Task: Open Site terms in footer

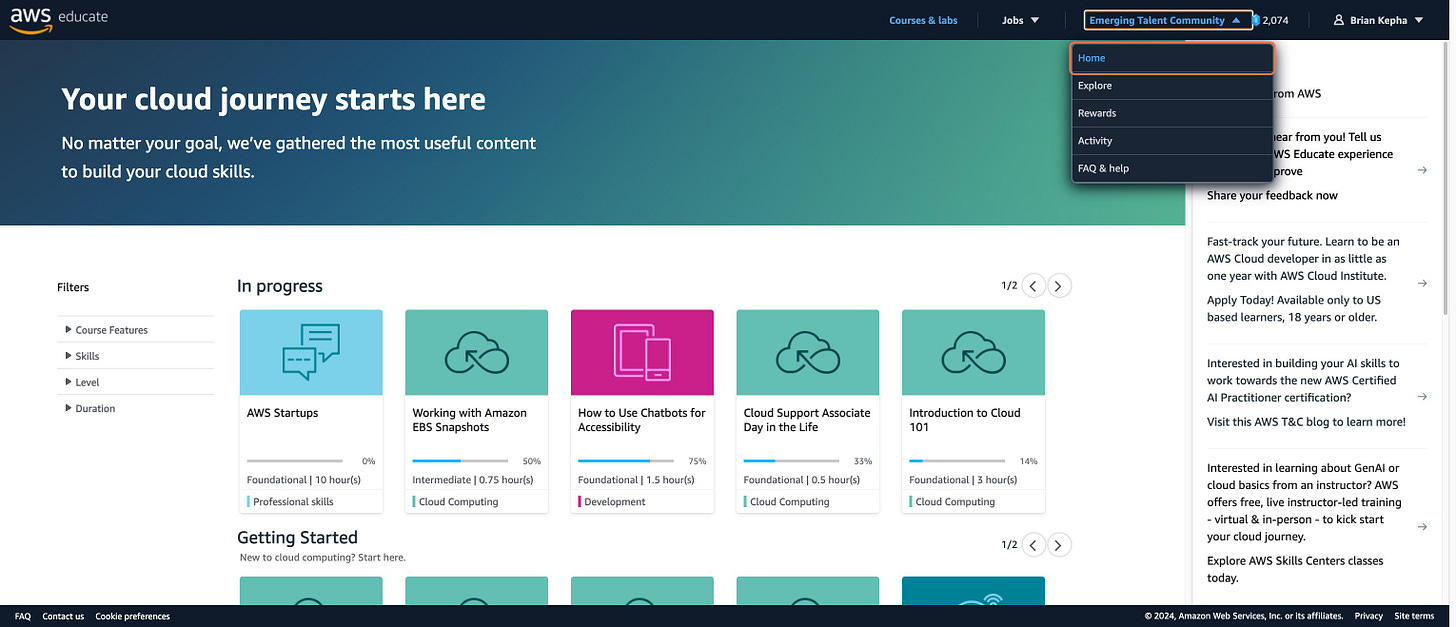Action: (1415, 616)
